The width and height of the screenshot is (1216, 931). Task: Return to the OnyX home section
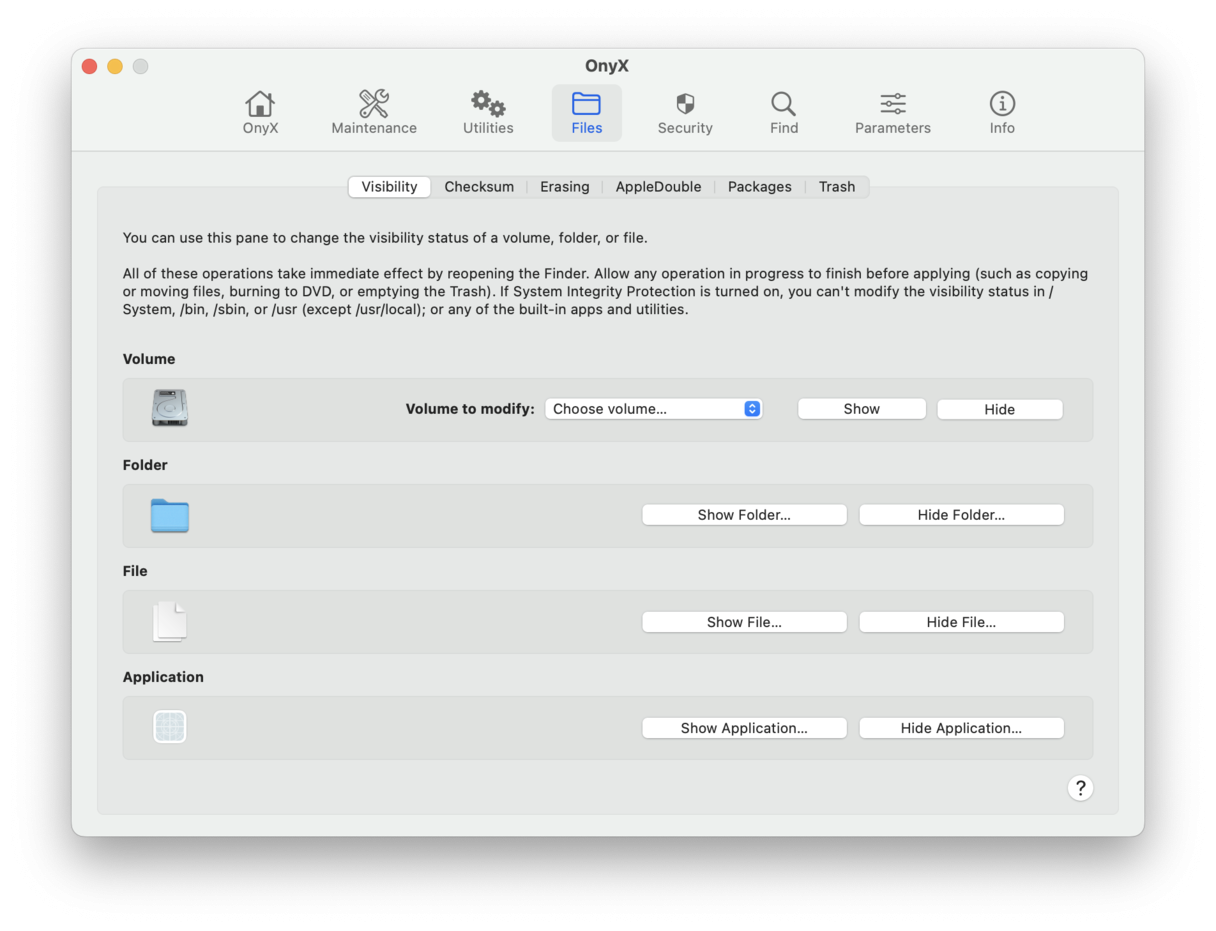tap(259, 110)
